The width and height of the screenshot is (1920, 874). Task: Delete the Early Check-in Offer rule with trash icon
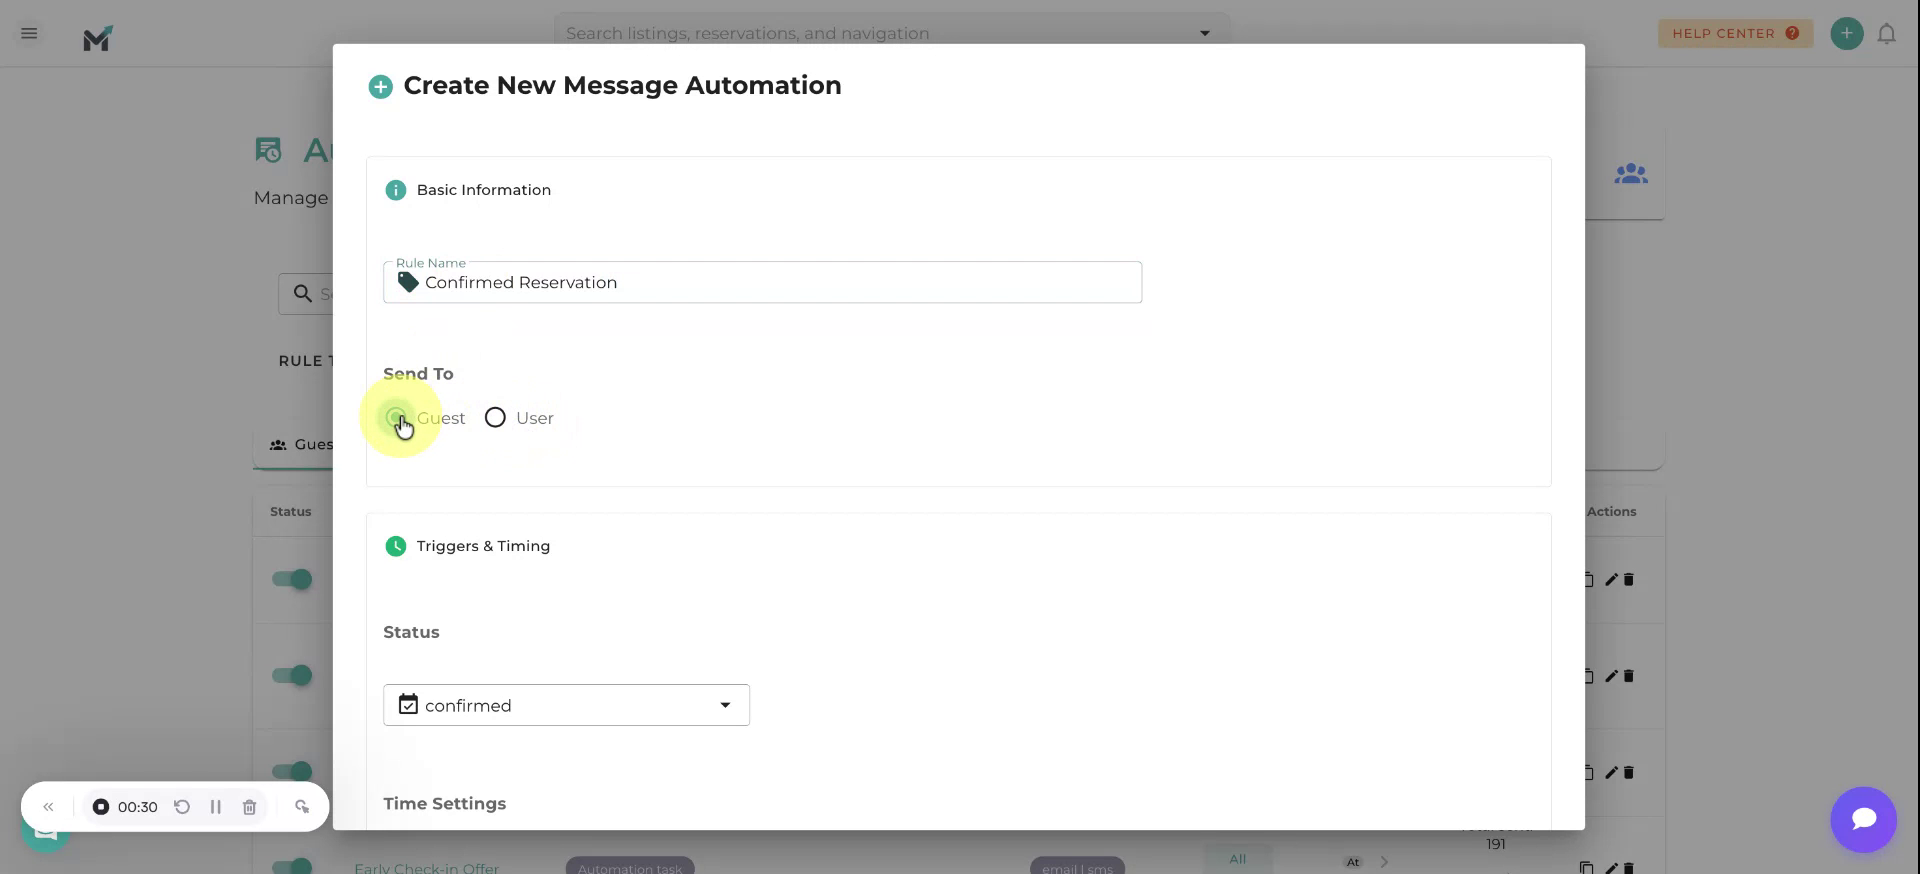[x=1628, y=867]
